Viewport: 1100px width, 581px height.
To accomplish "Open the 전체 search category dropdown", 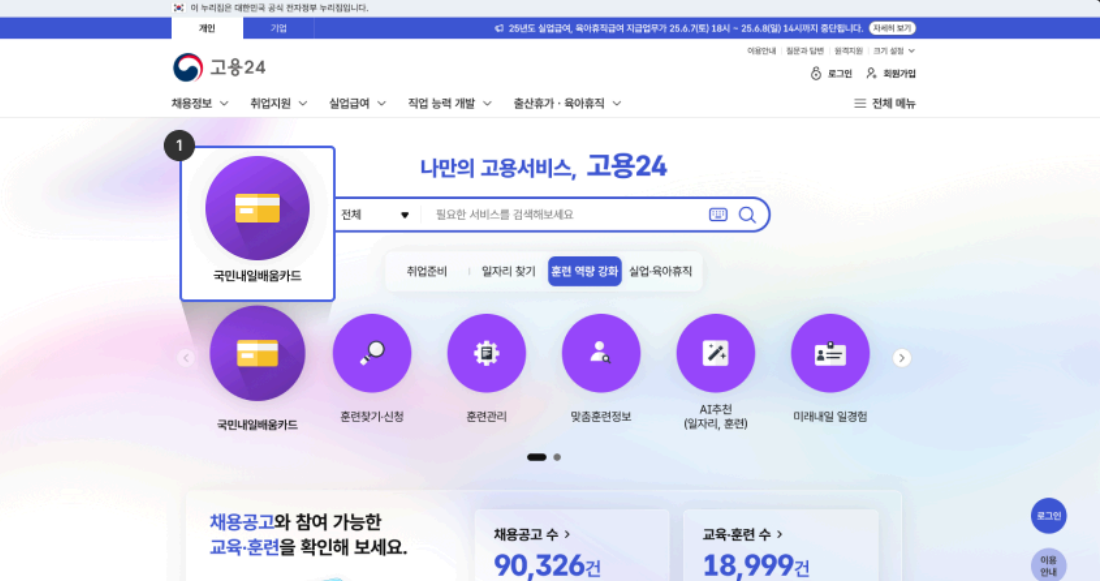I will click(375, 214).
